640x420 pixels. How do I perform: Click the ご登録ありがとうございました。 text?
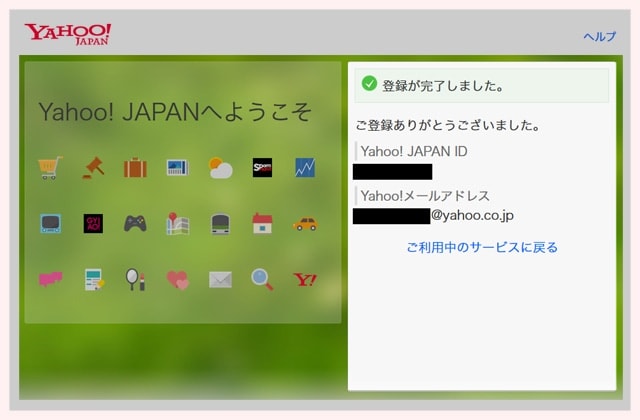(449, 125)
